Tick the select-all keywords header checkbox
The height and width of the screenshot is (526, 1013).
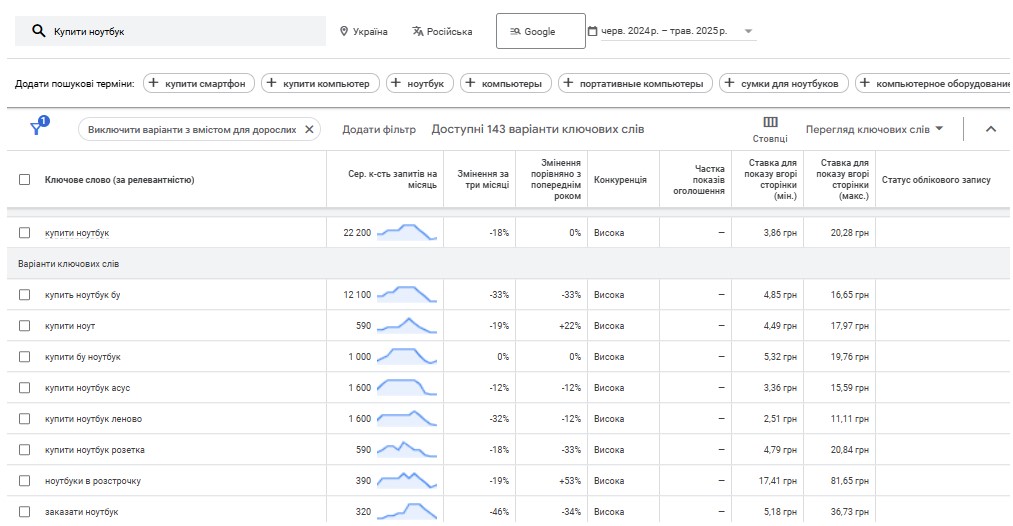tap(25, 180)
